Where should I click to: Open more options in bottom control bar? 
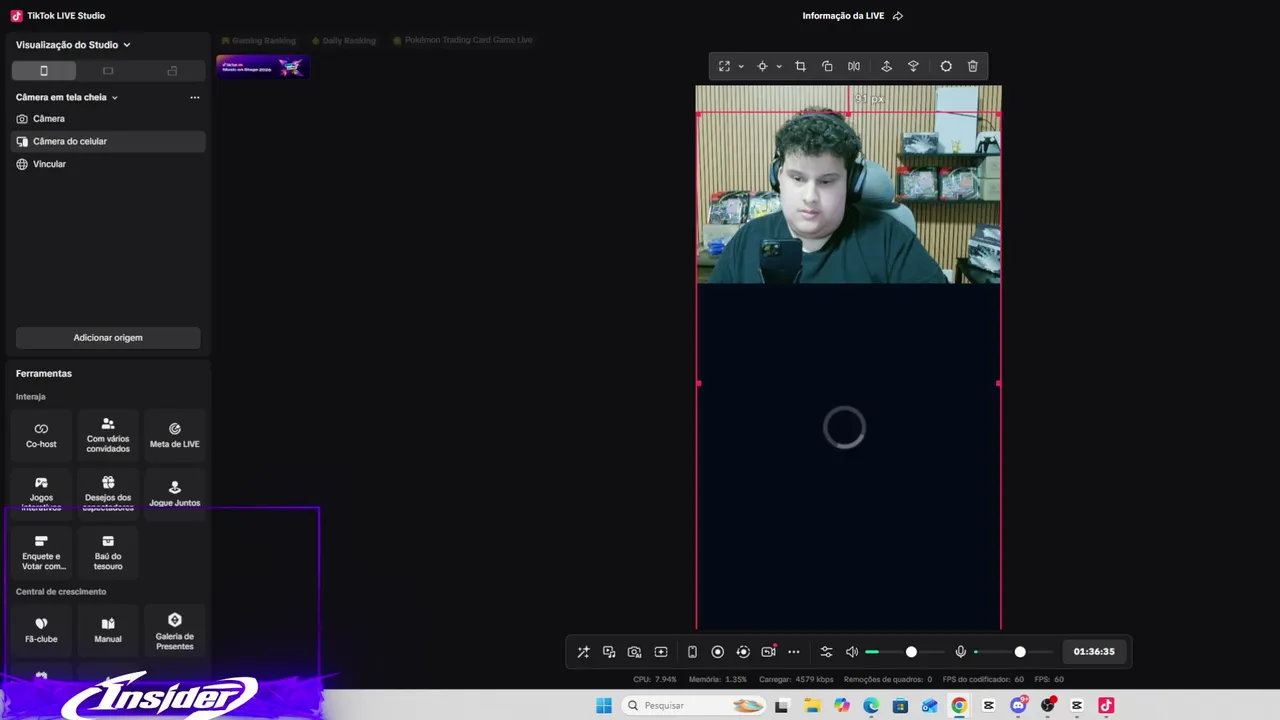(794, 652)
